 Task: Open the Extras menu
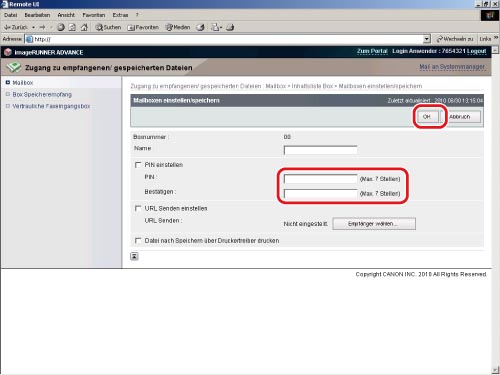click(x=120, y=15)
